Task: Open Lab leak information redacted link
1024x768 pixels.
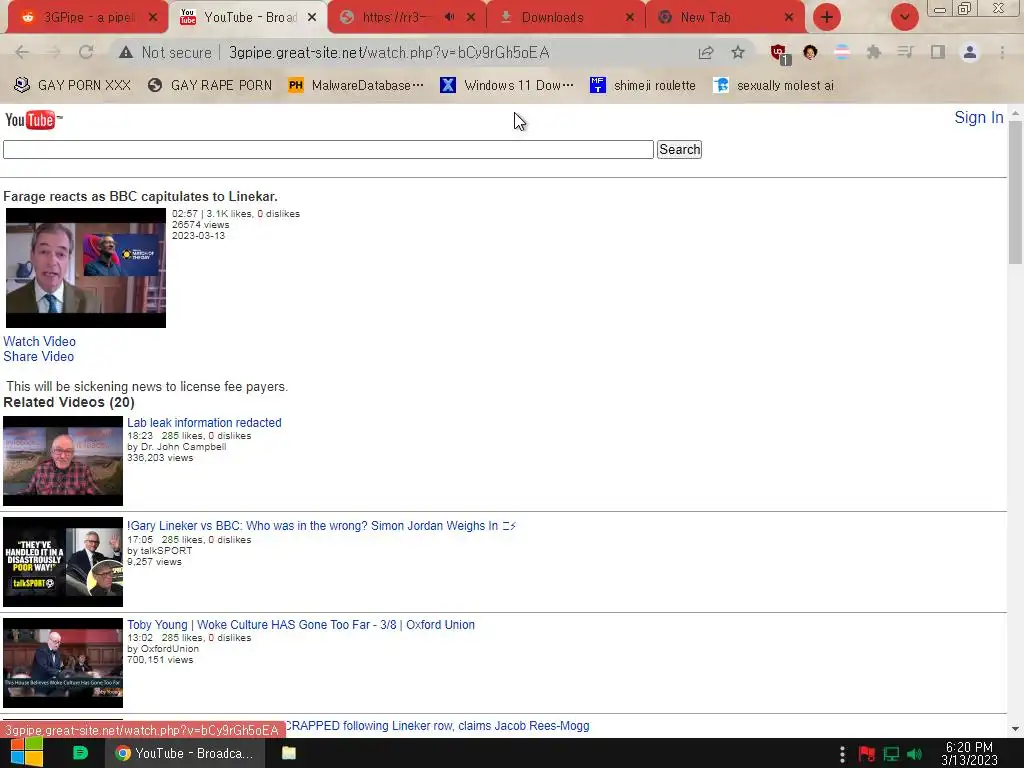Action: (204, 423)
